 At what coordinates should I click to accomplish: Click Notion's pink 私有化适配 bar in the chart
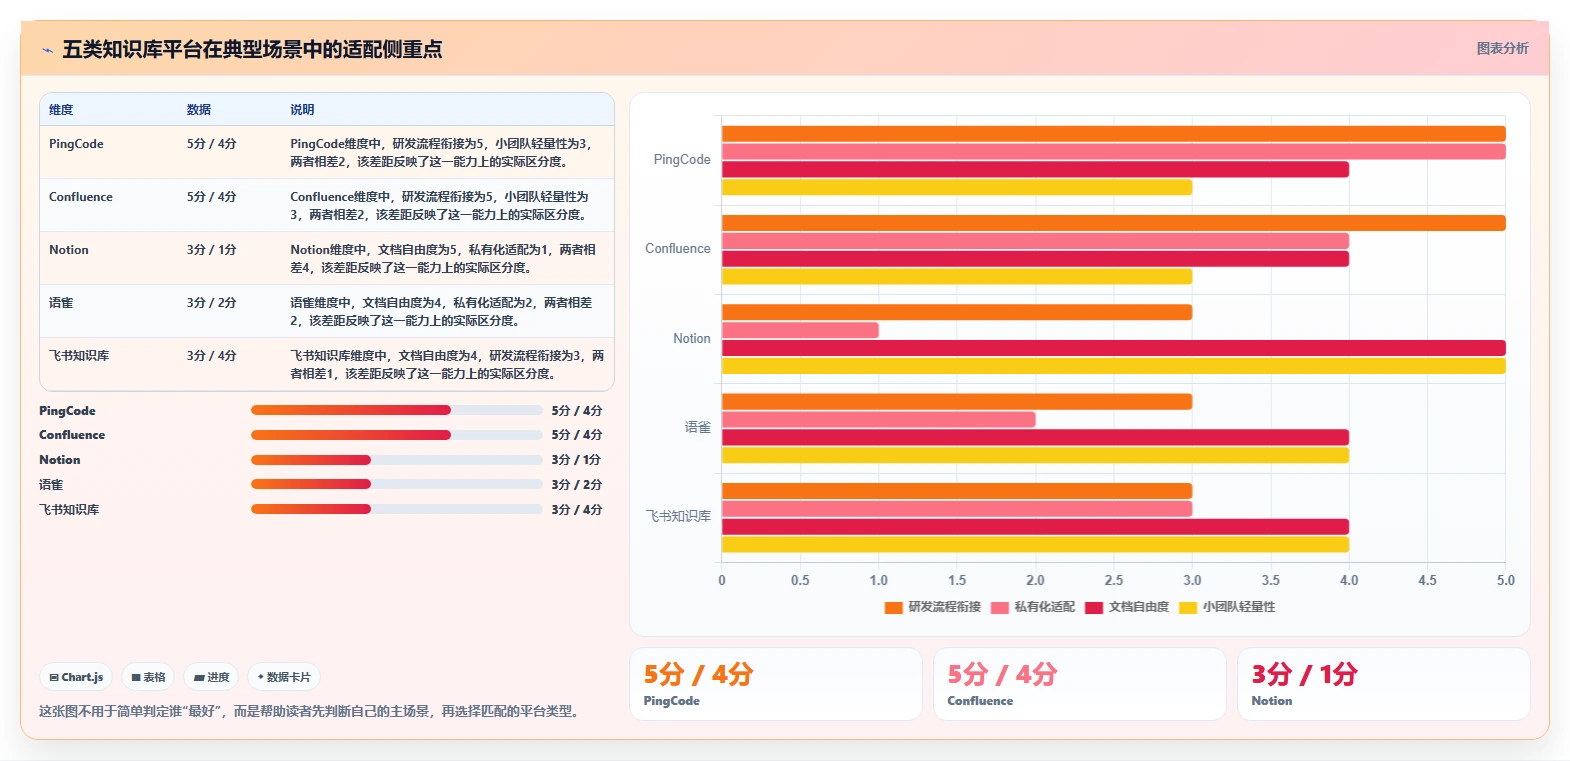(800, 330)
